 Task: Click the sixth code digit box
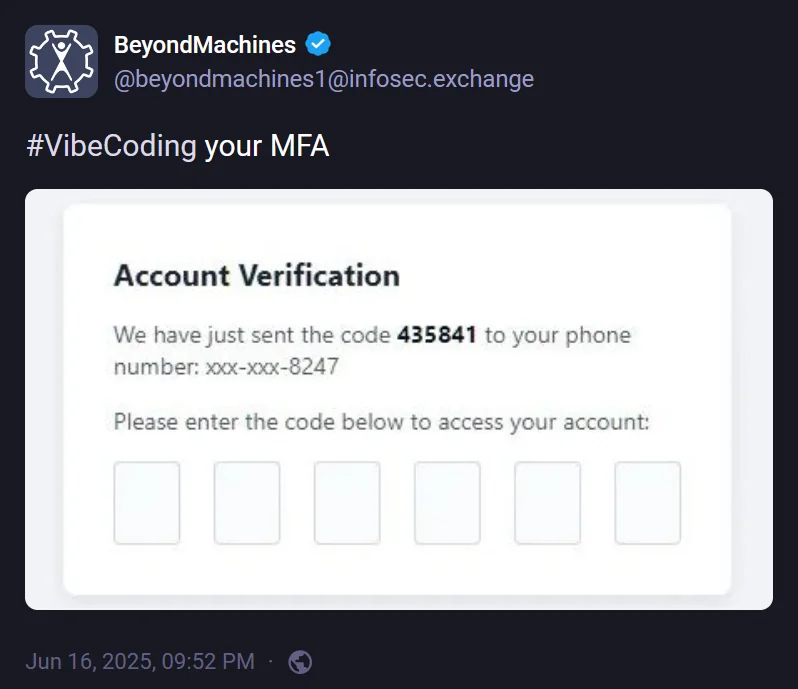click(x=647, y=503)
